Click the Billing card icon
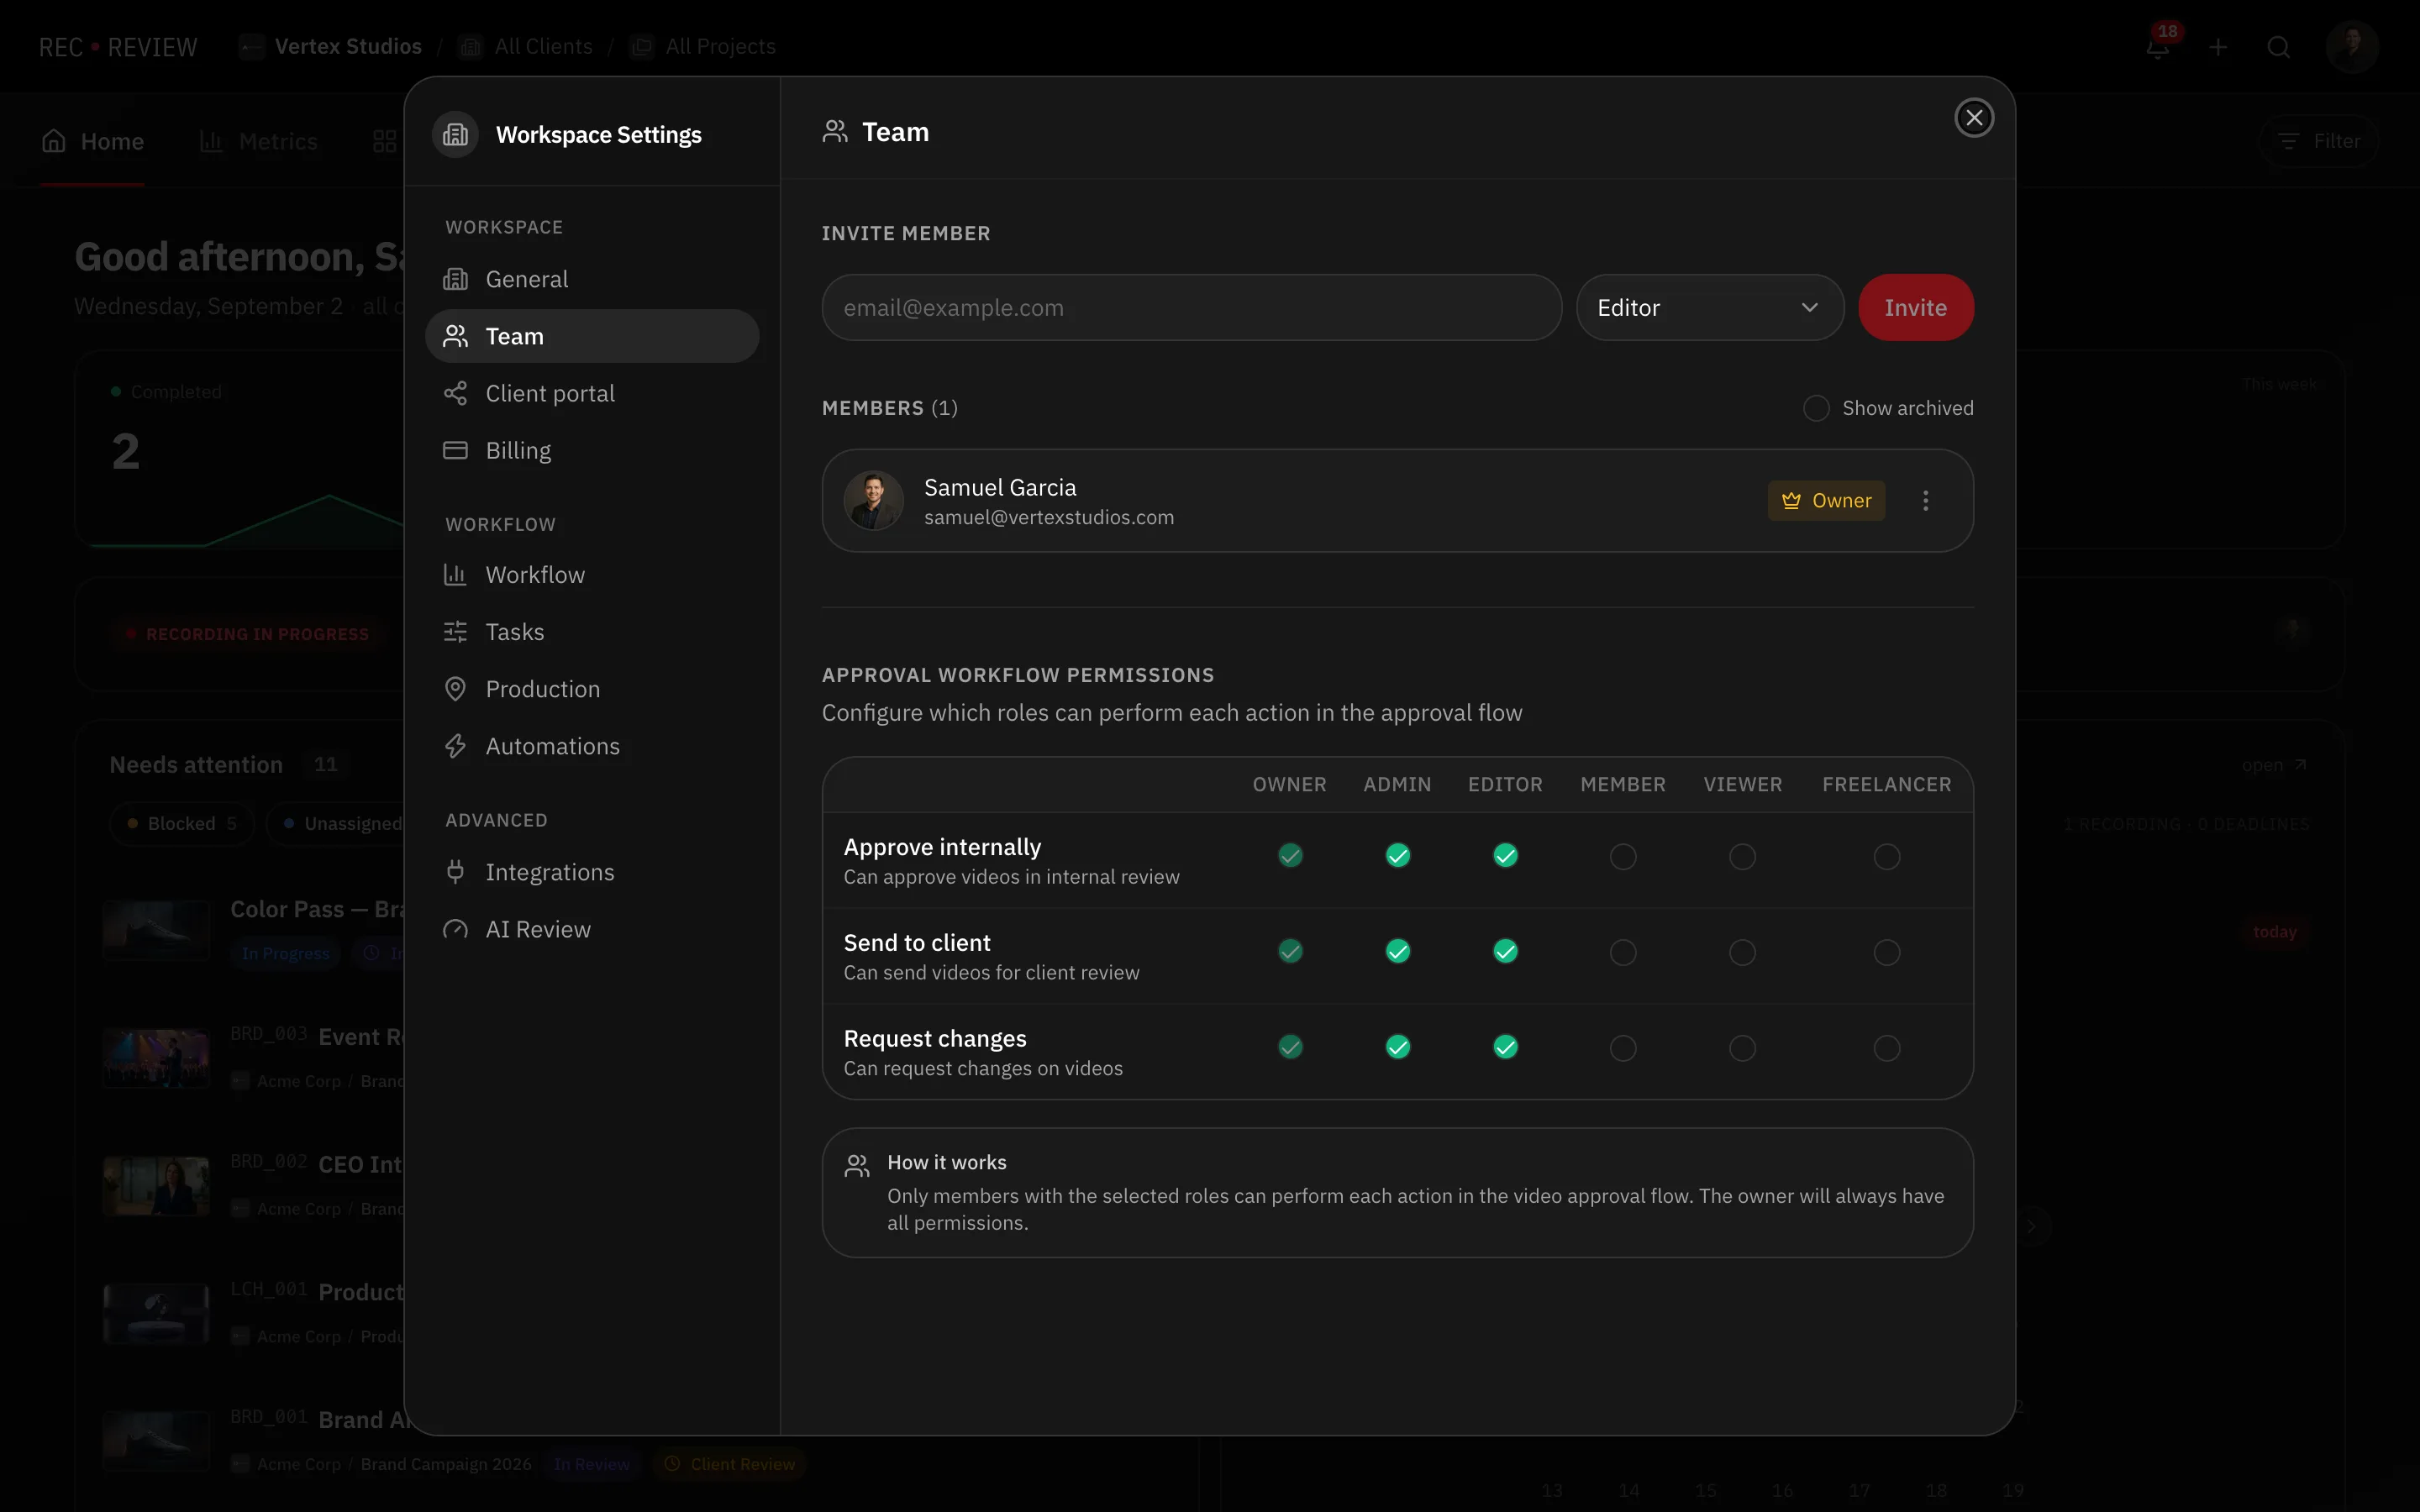2420x1512 pixels. [x=455, y=450]
